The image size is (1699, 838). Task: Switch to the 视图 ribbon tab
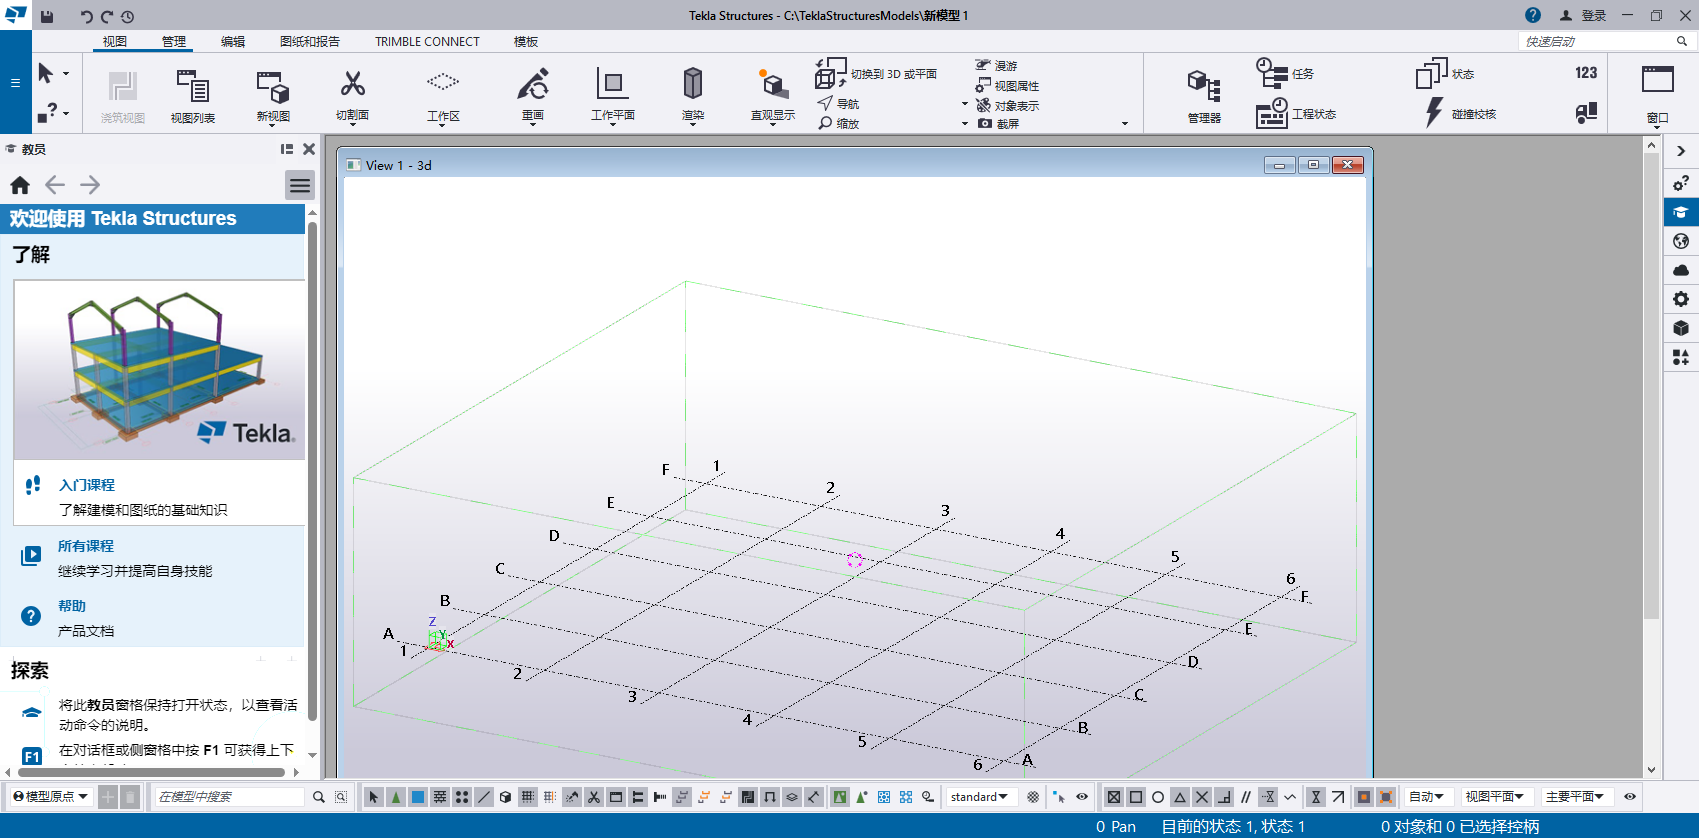pos(115,41)
